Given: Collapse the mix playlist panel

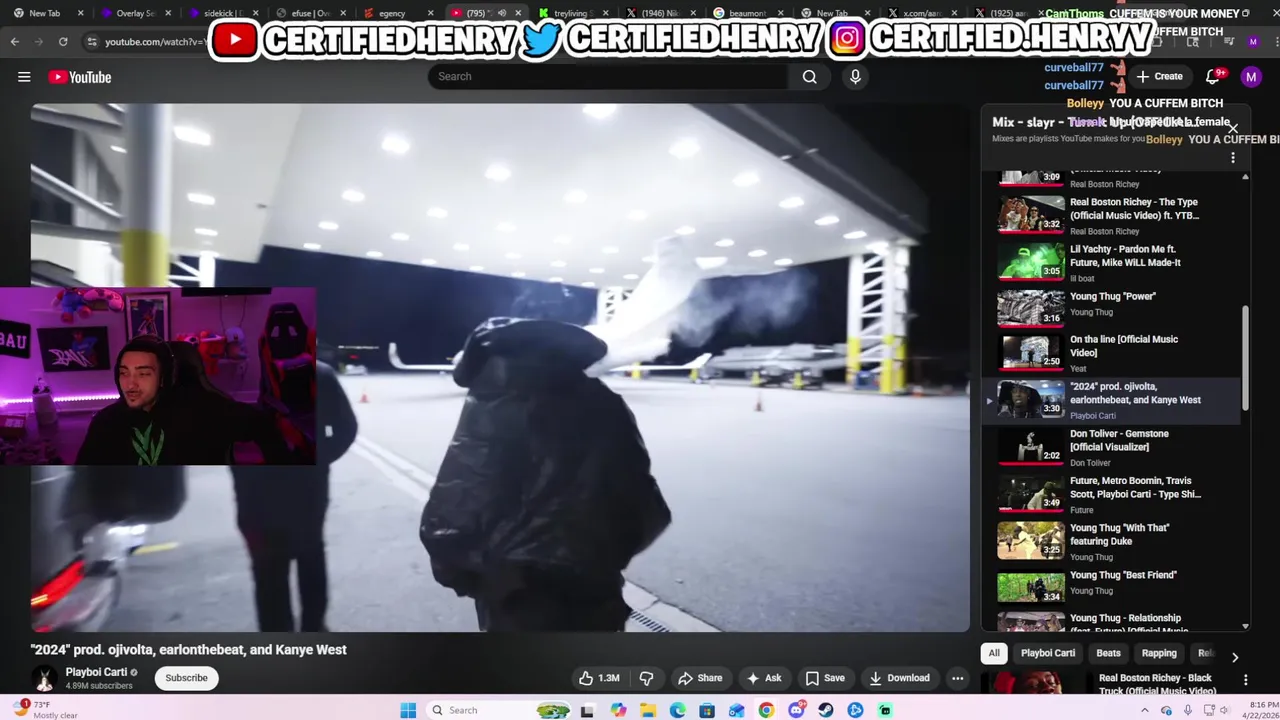Looking at the screenshot, I should coord(1233,128).
